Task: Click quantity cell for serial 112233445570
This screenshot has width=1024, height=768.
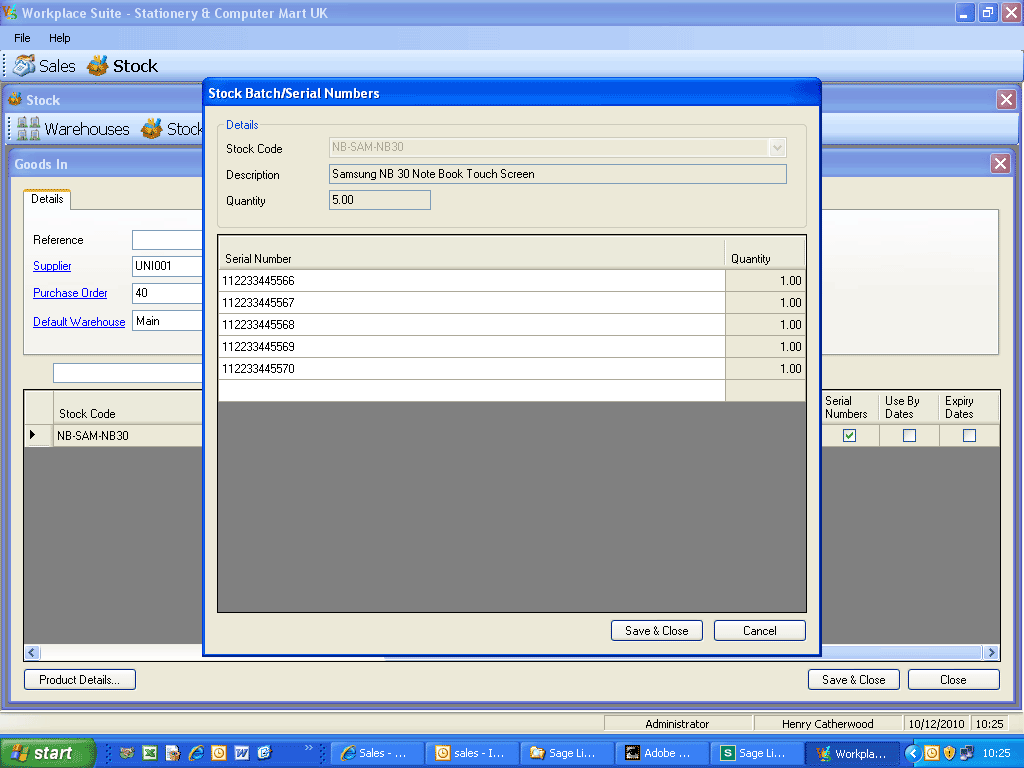Action: point(765,369)
